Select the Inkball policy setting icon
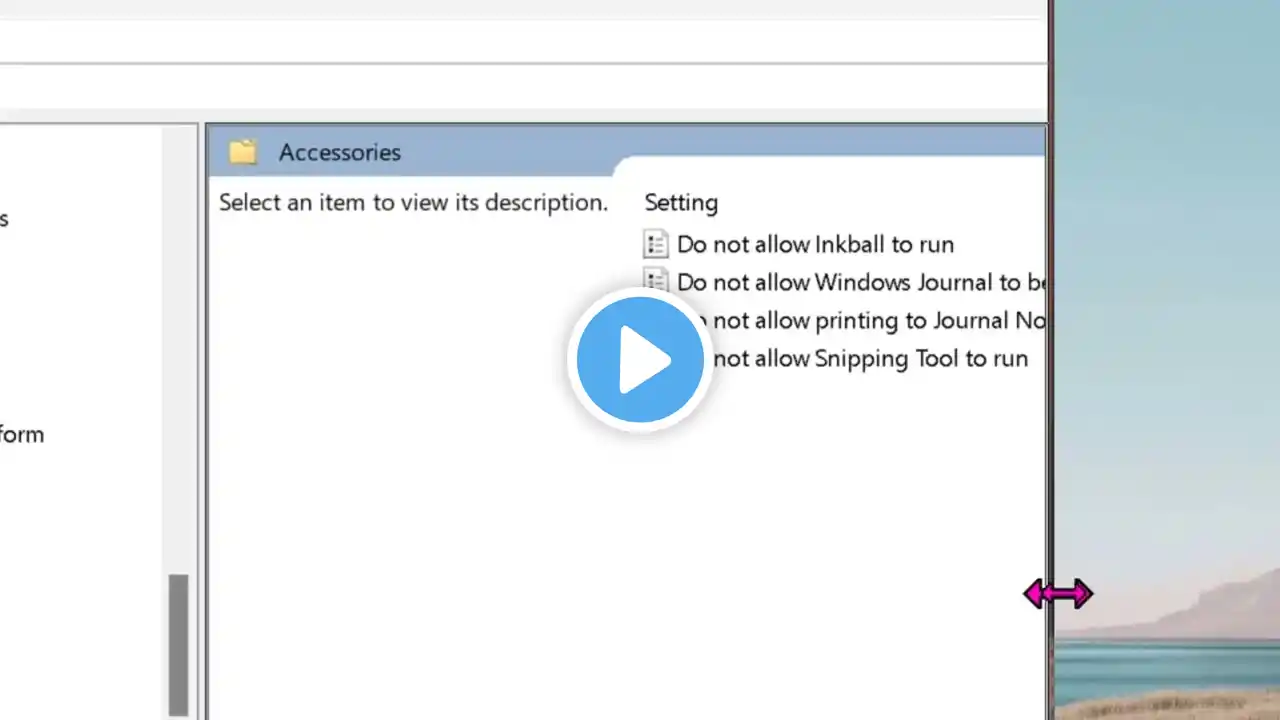Screen dimensions: 1280x720 [656, 244]
